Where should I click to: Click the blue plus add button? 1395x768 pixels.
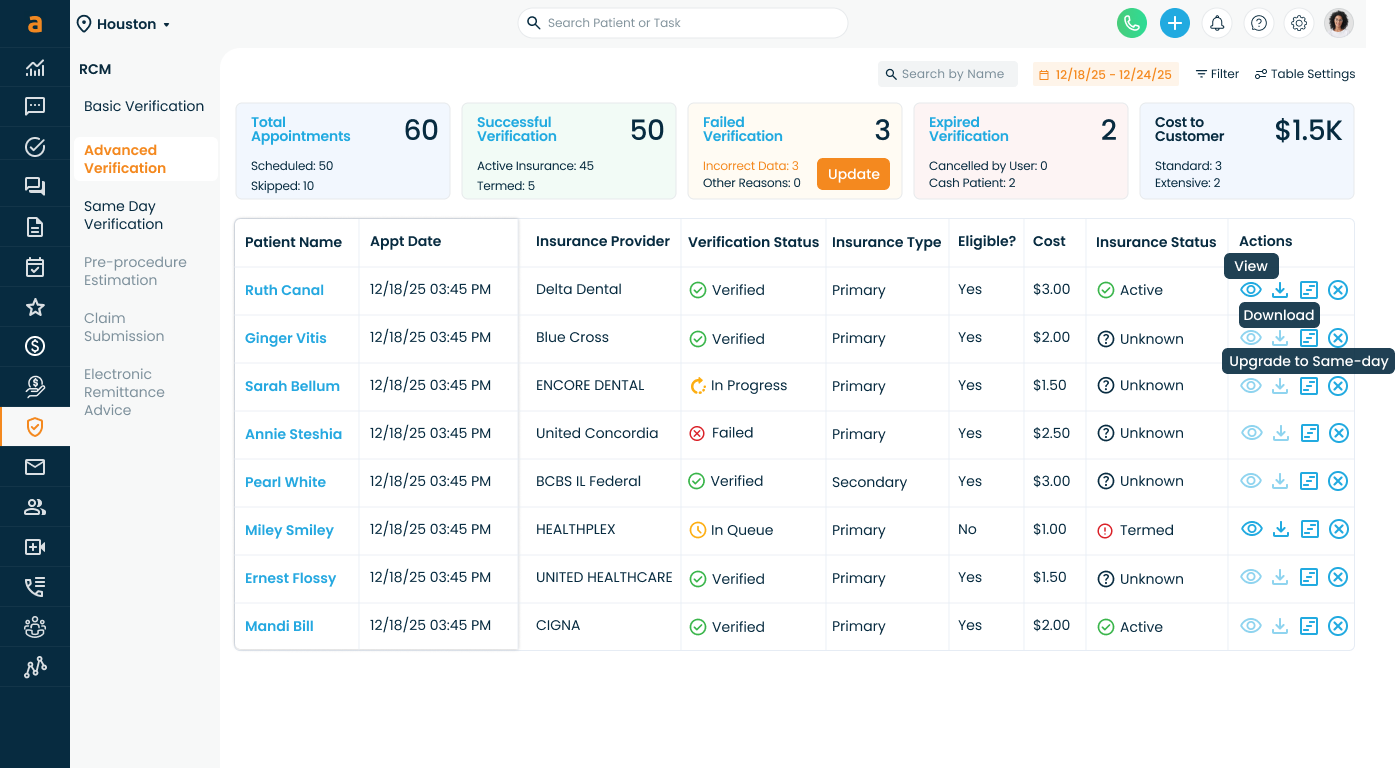pos(1174,23)
